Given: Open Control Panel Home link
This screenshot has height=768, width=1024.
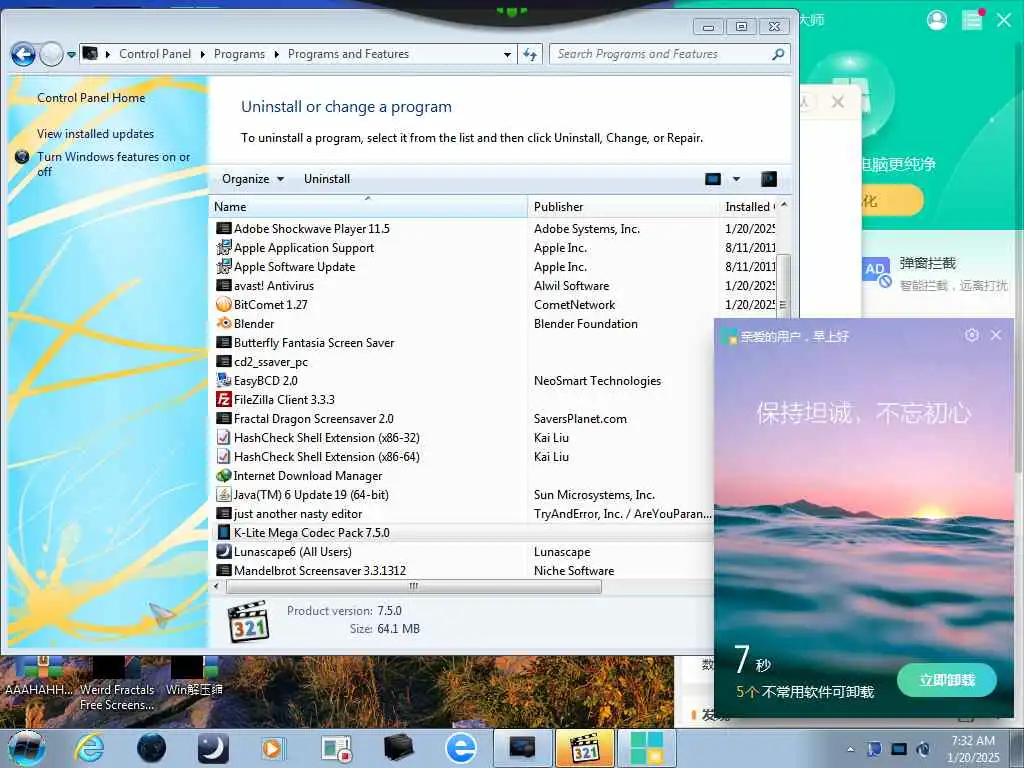Looking at the screenshot, I should point(91,98).
